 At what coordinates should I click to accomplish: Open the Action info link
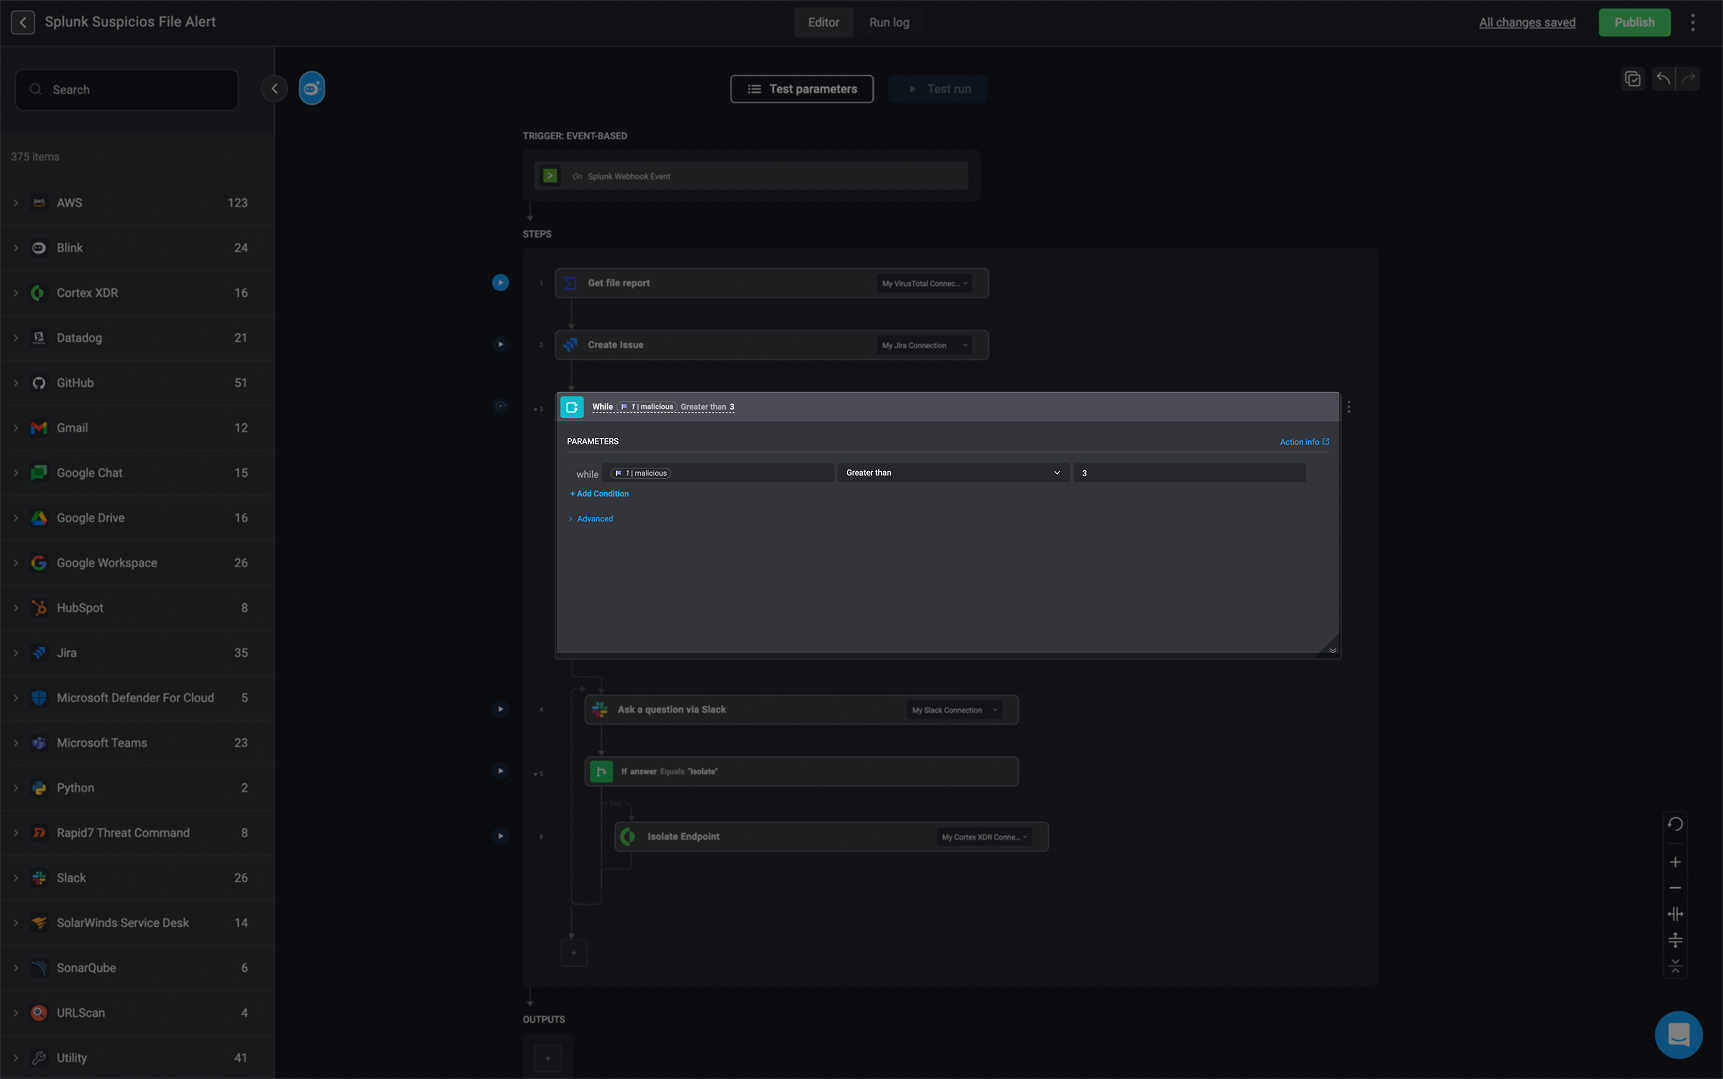pos(1304,442)
